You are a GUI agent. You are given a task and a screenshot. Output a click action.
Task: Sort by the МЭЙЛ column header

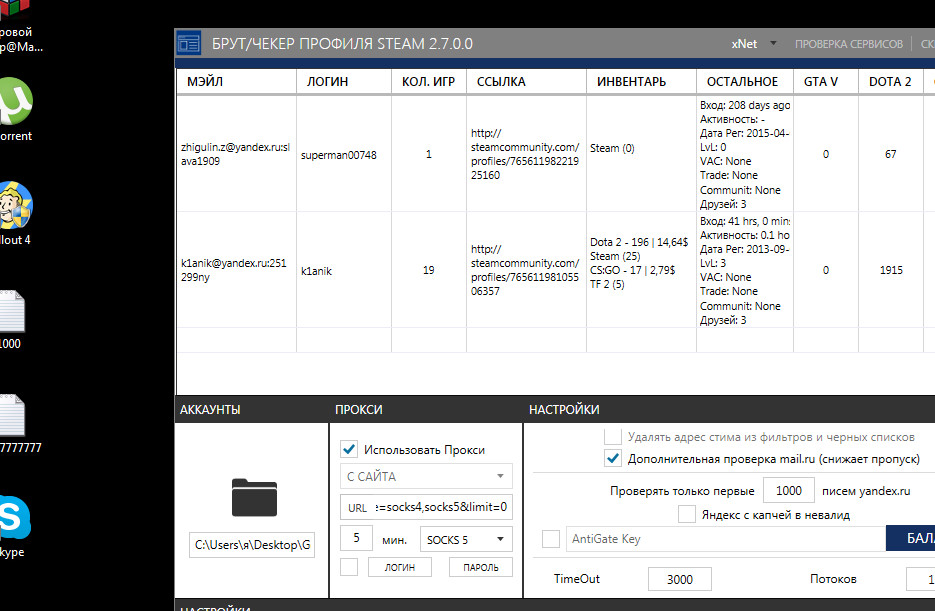pos(236,82)
